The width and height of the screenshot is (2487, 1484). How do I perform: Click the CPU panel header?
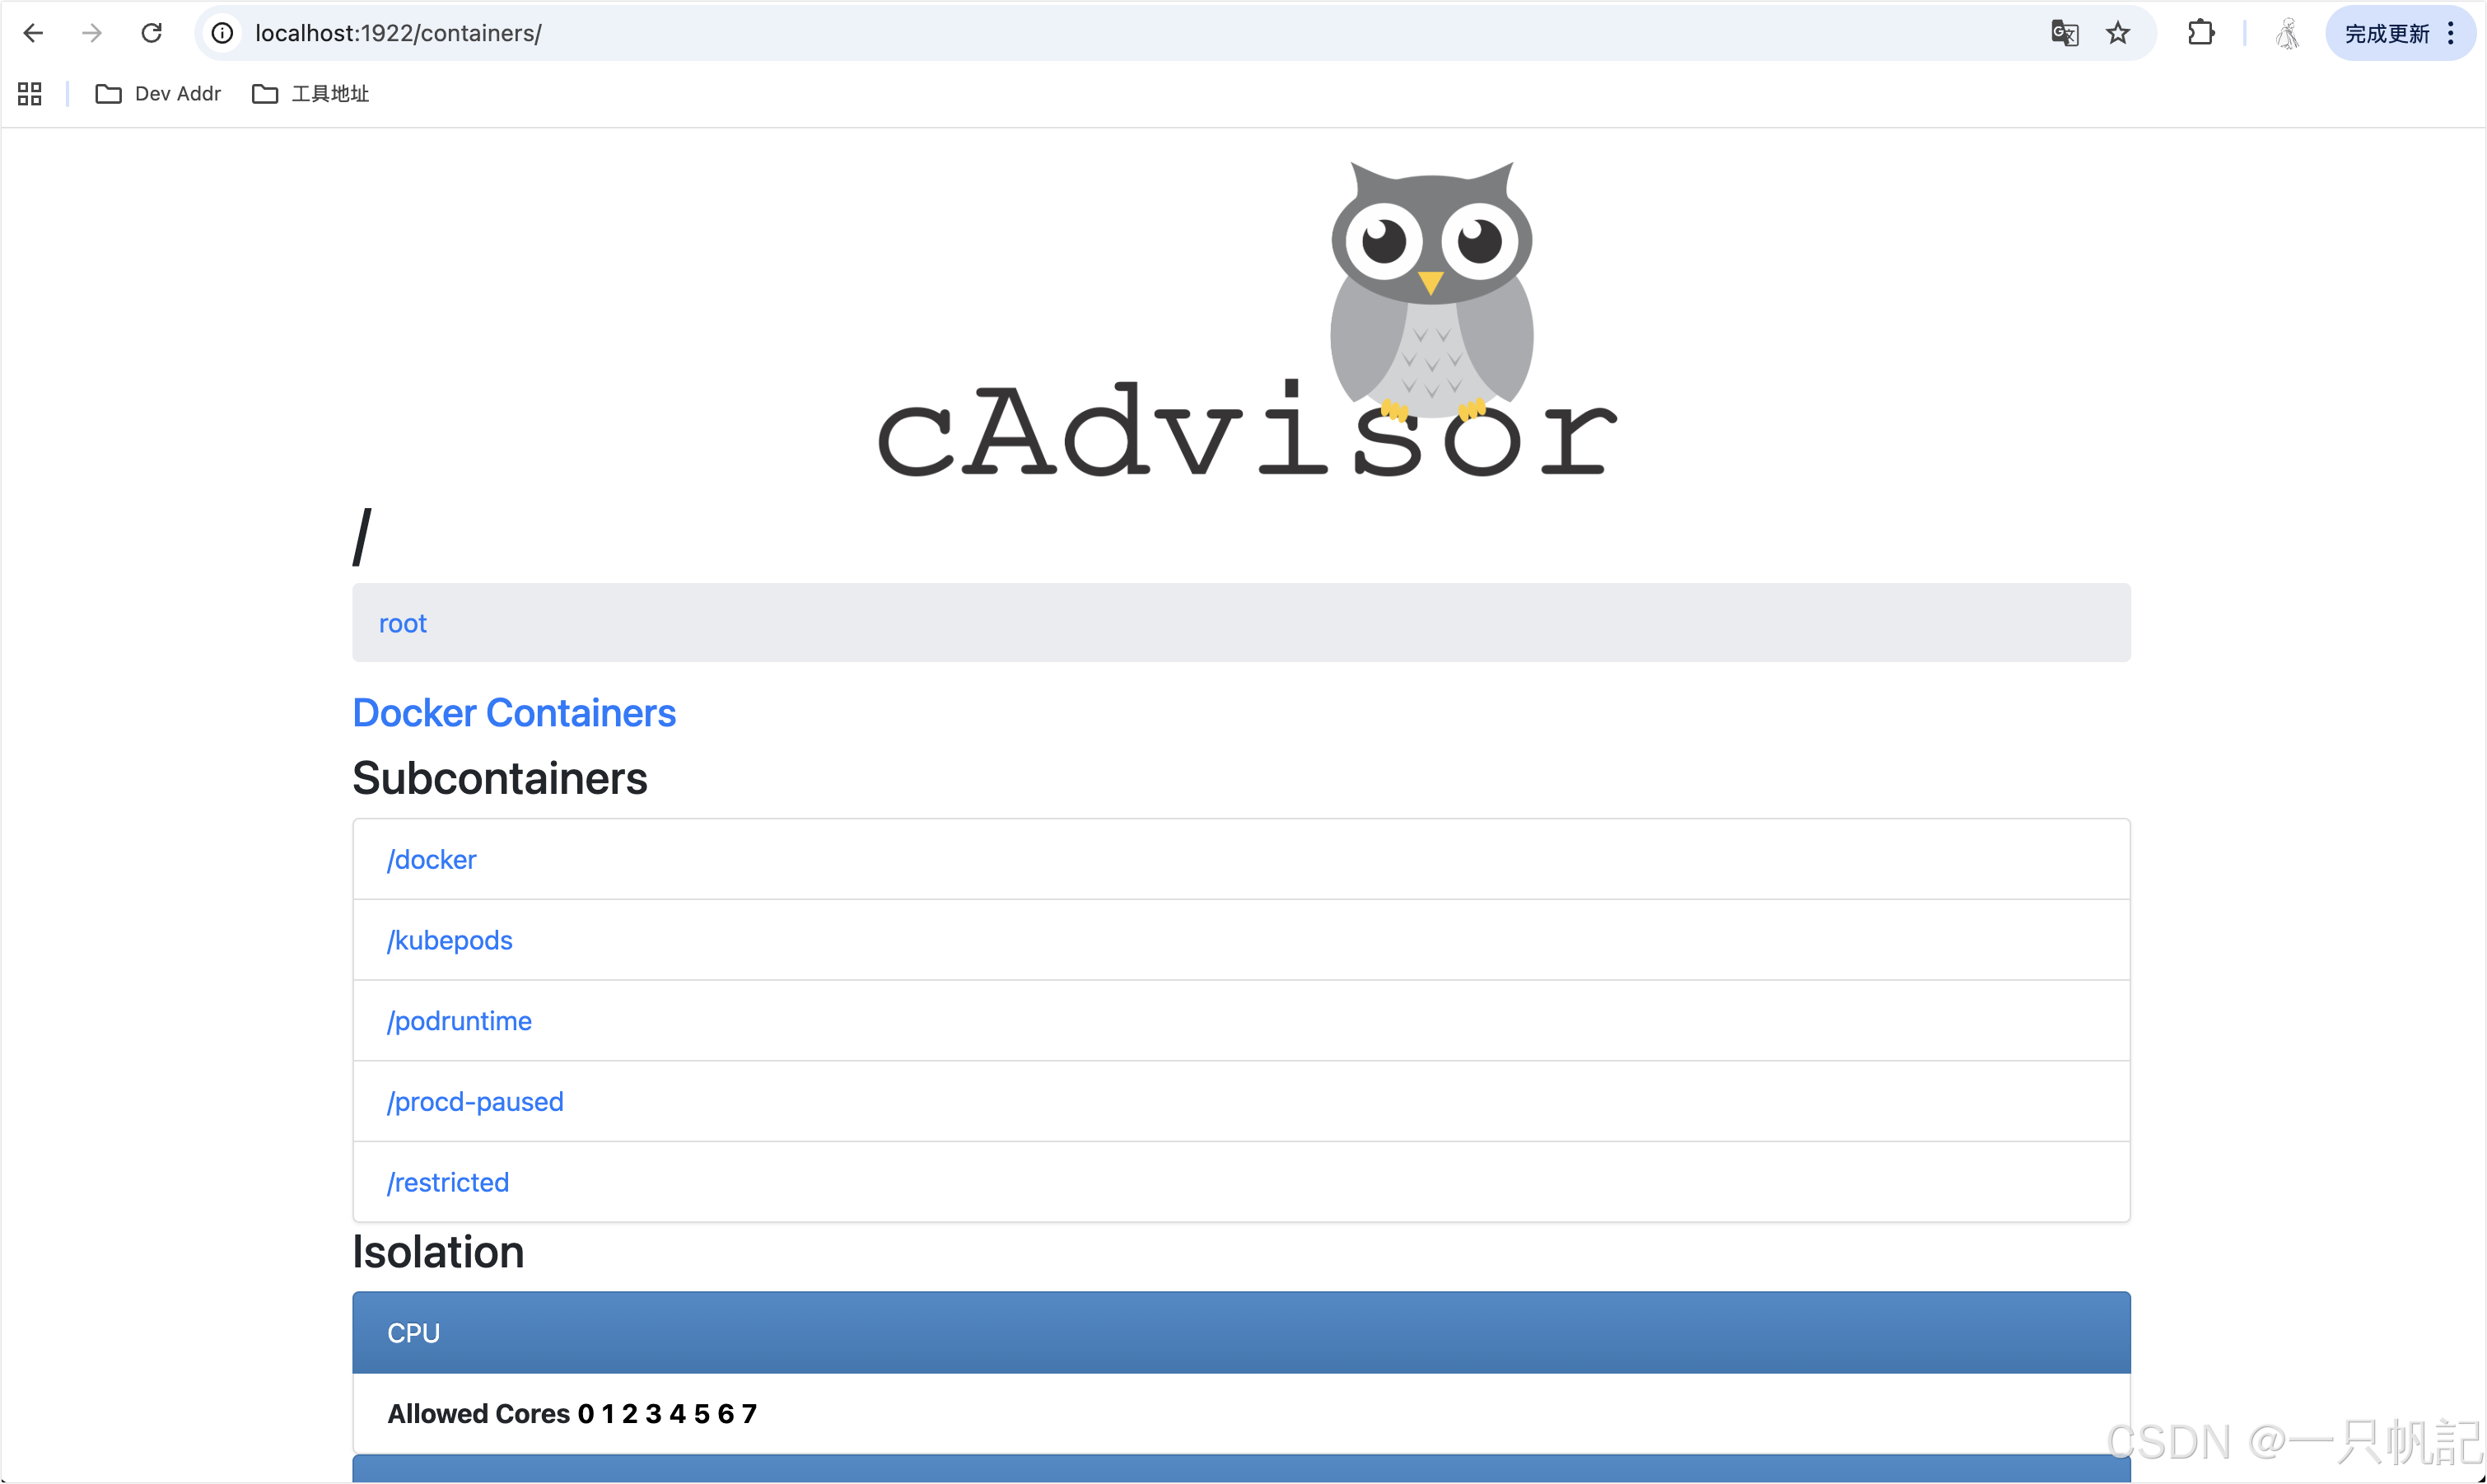coord(1240,1333)
